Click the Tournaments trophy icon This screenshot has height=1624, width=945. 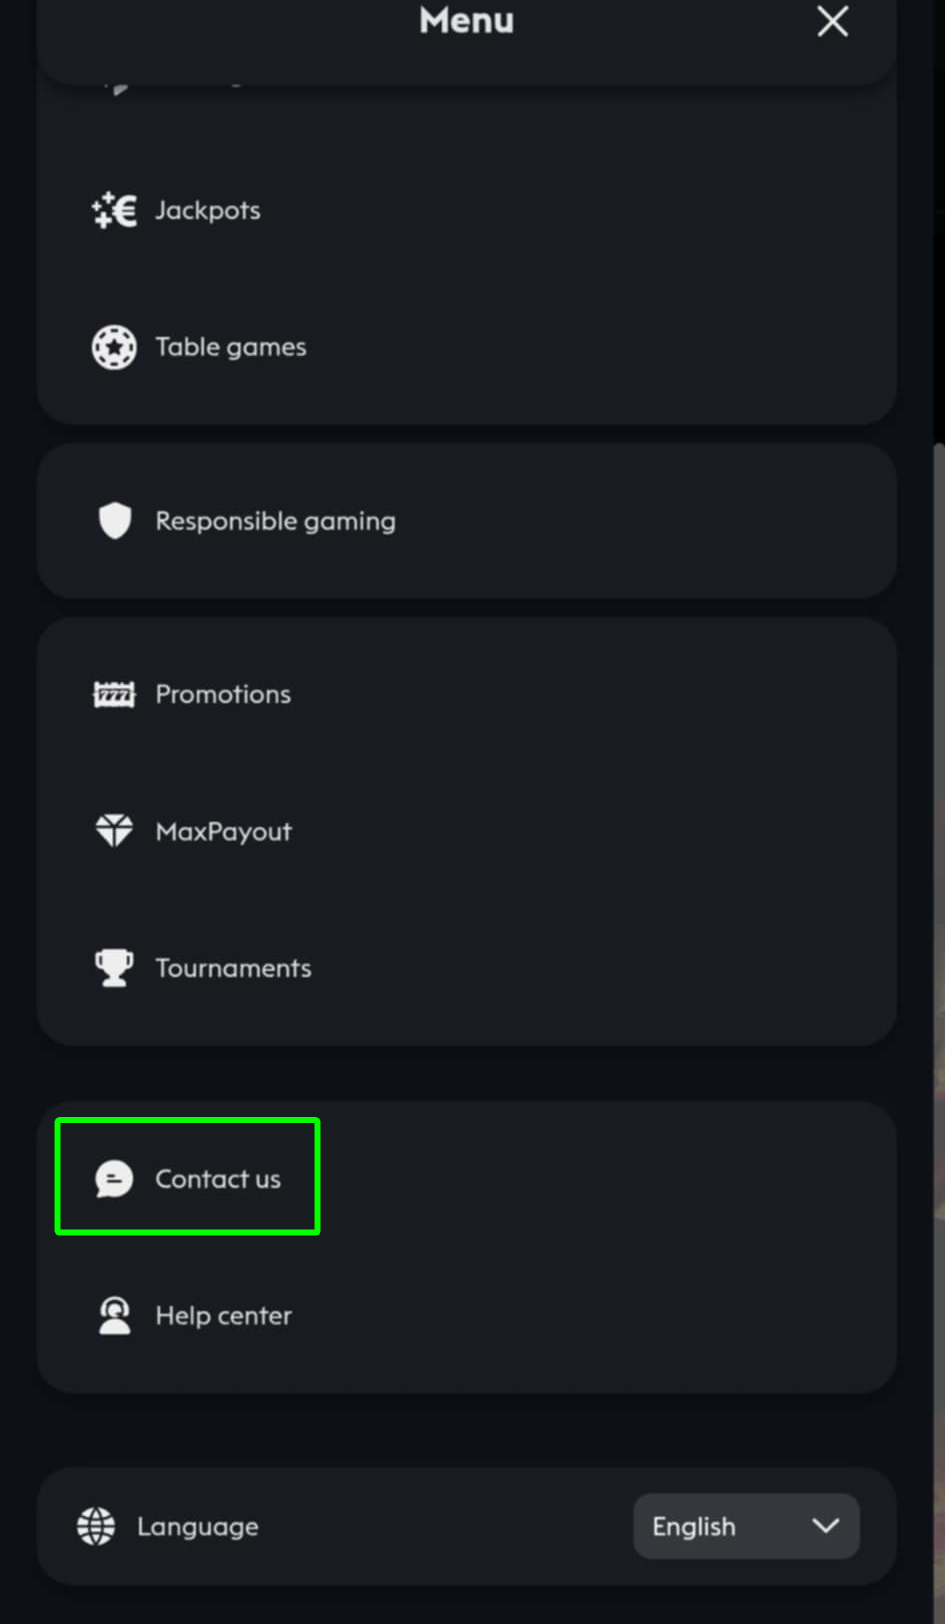114,968
